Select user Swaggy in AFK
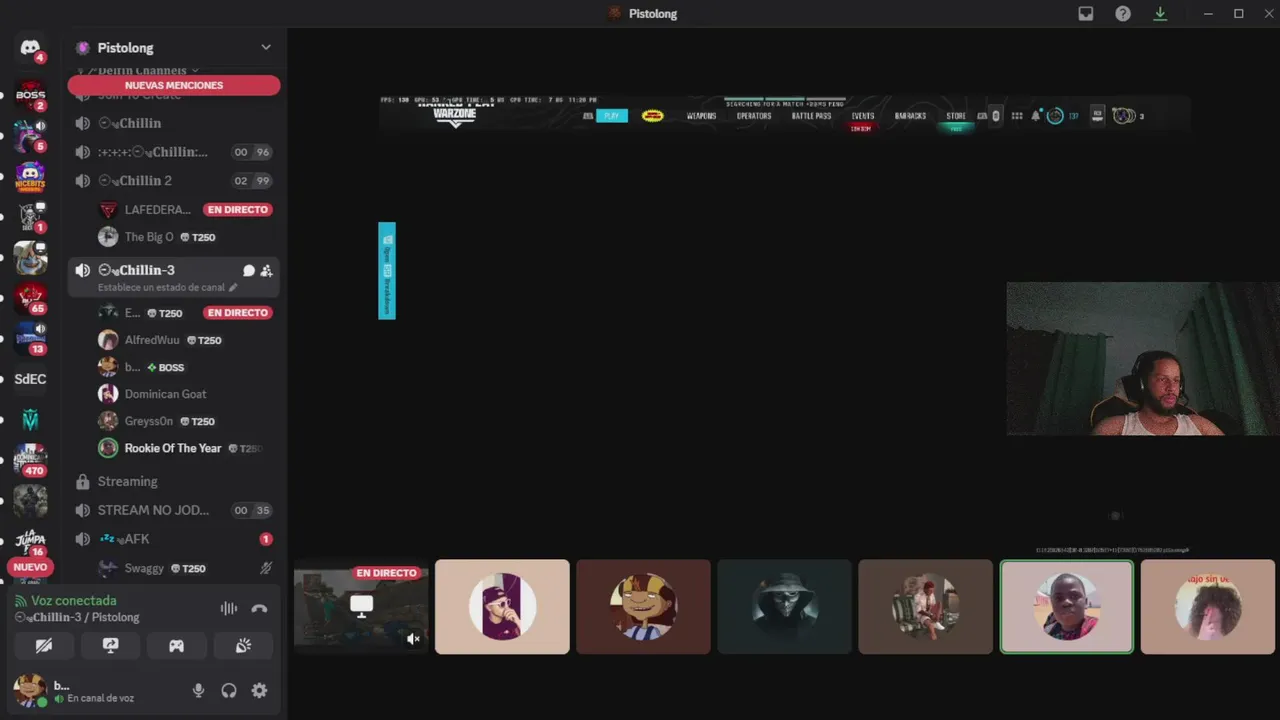Image resolution: width=1280 pixels, height=720 pixels. tap(185, 568)
